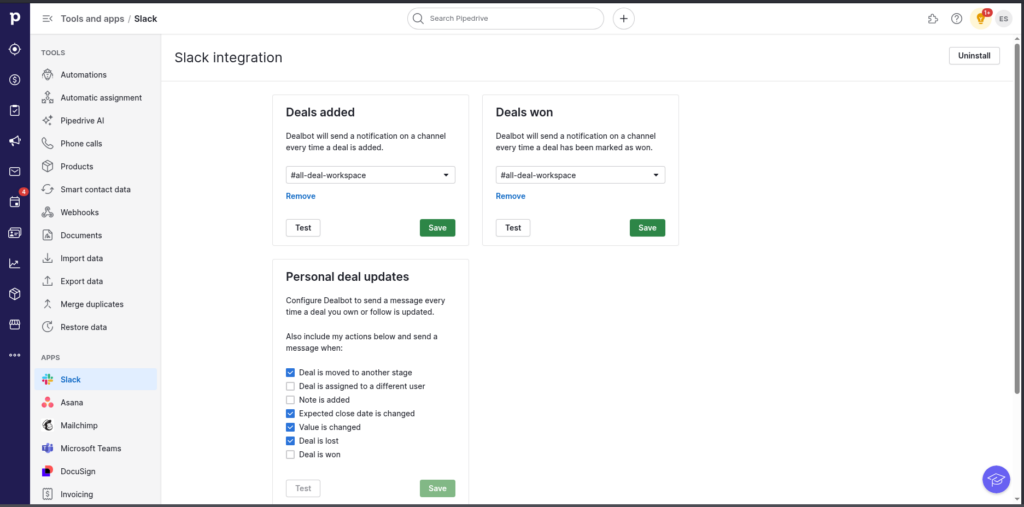The width and height of the screenshot is (1024, 507).
Task: Click Remove link under Deals added
Action: point(300,196)
